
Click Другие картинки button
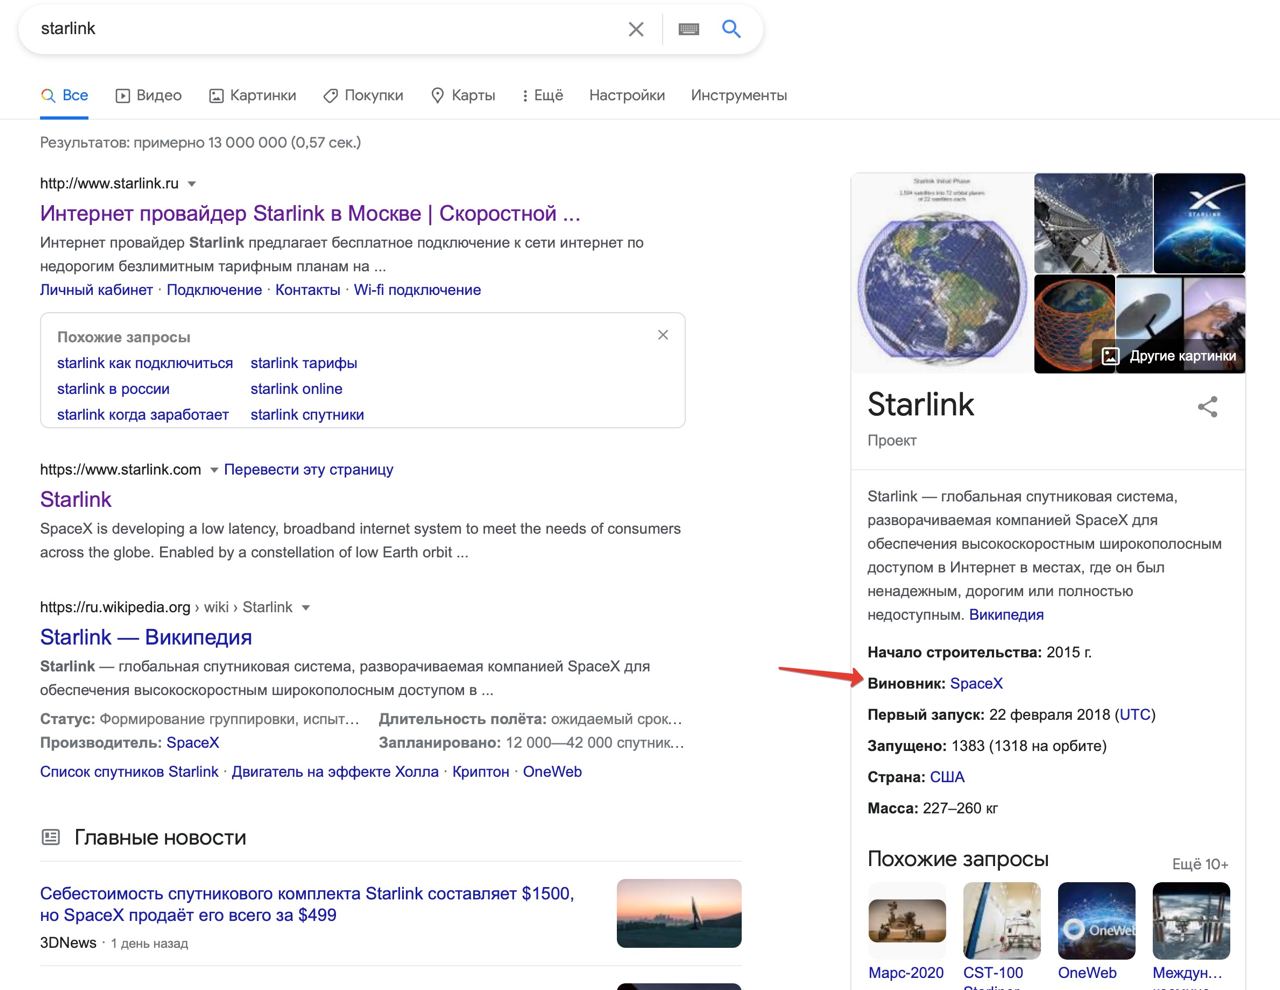coord(1170,356)
